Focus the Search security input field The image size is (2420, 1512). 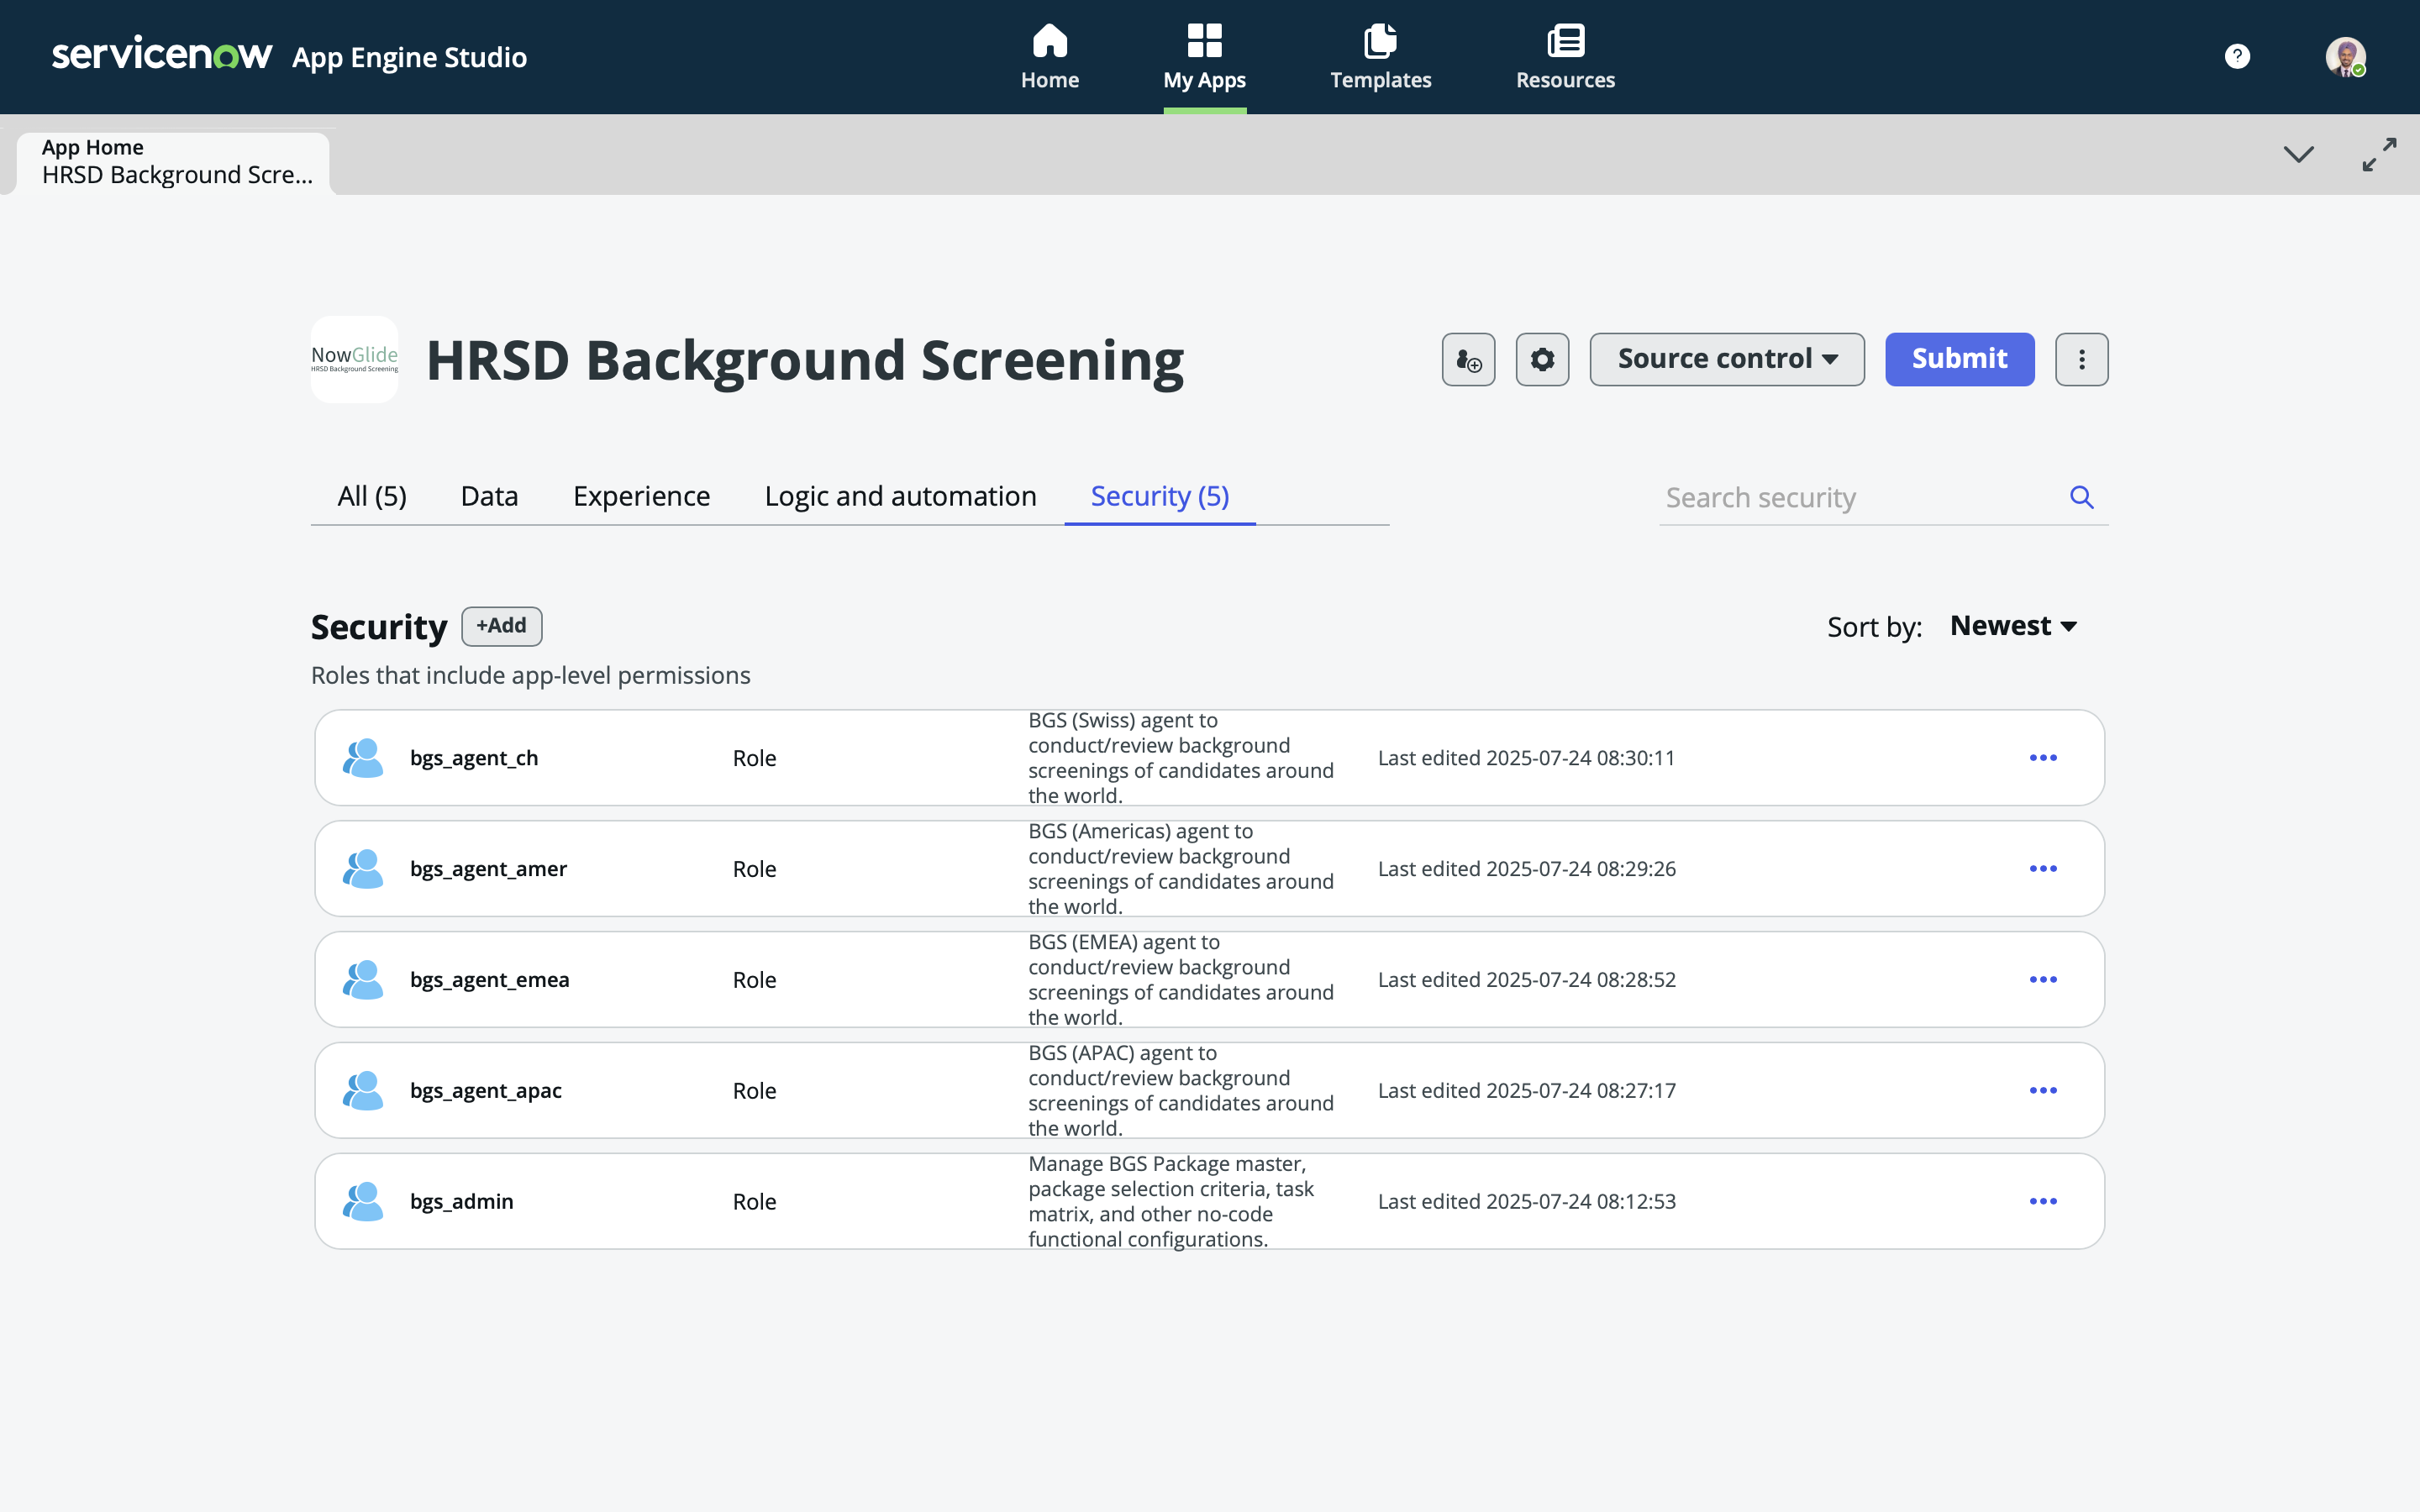click(x=1860, y=497)
